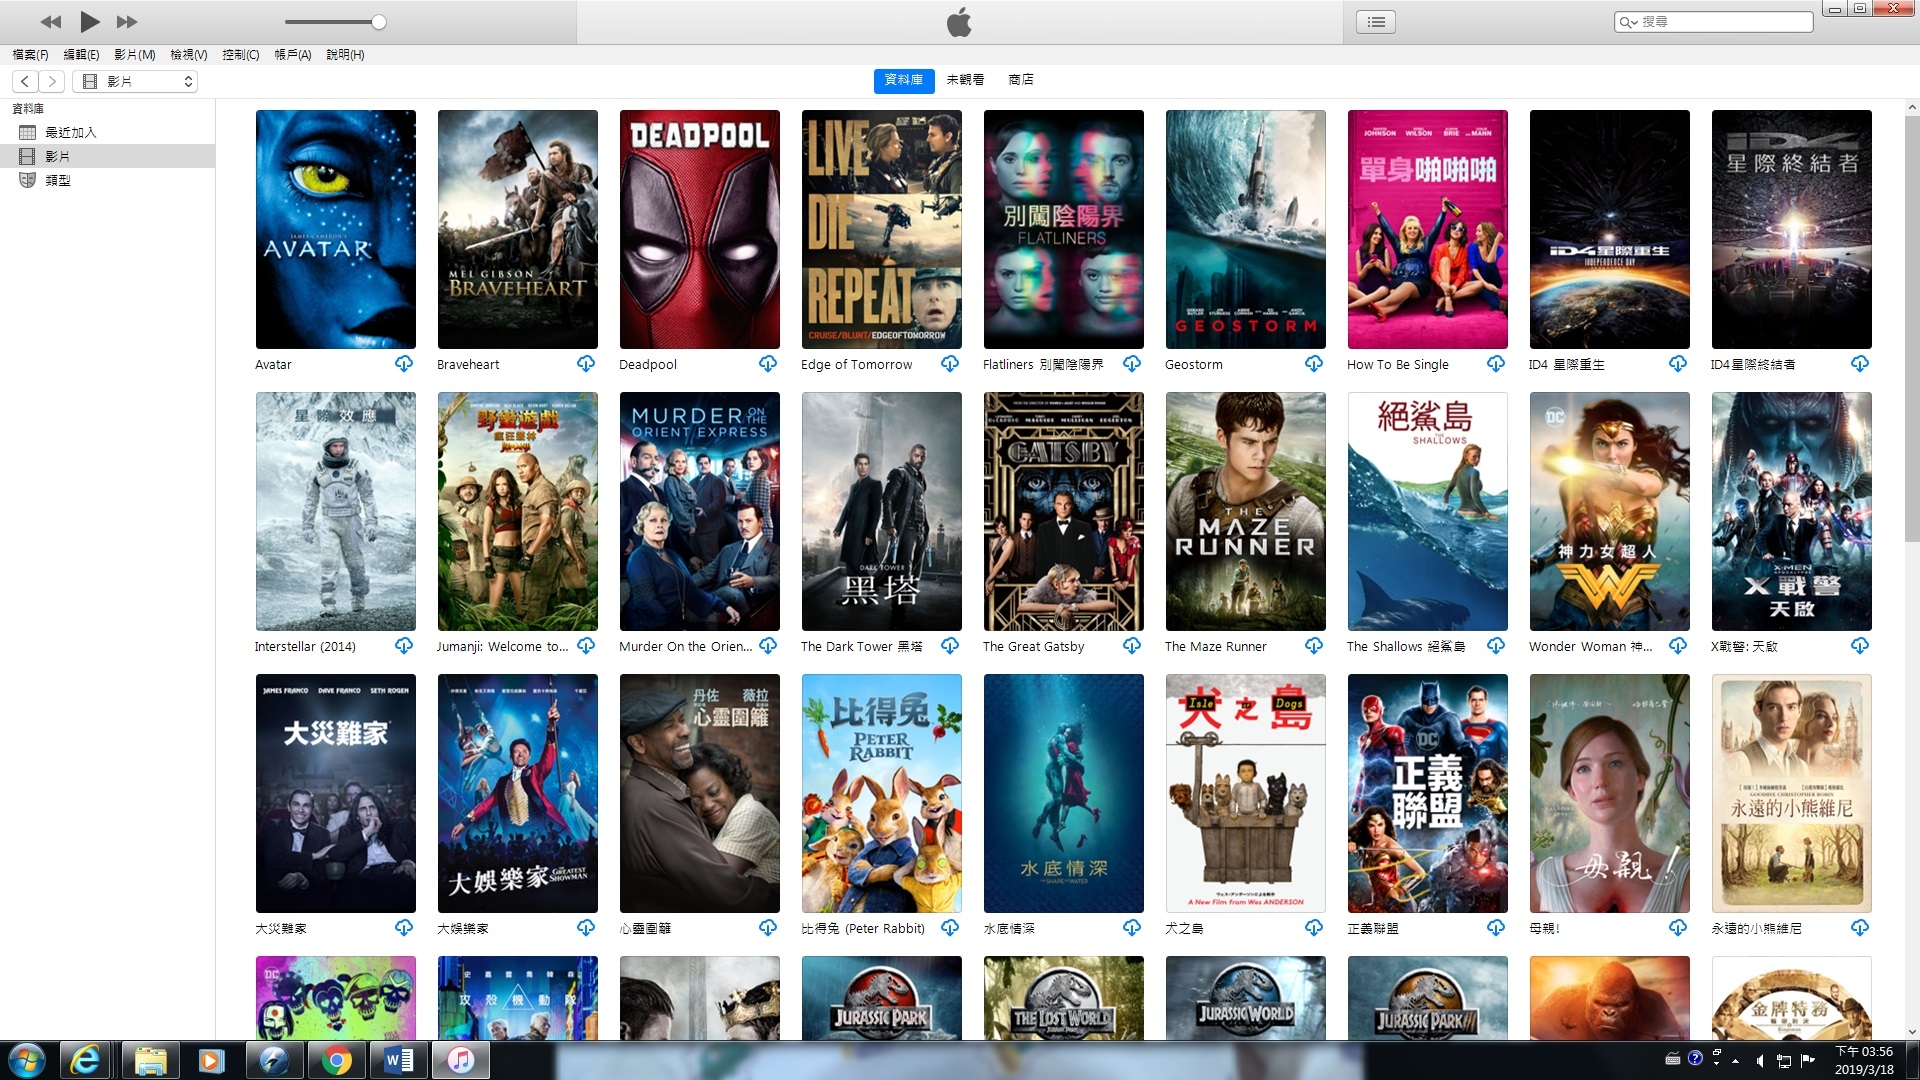Open the Maze Runner poster
This screenshot has height=1080, width=1920.
[x=1246, y=511]
